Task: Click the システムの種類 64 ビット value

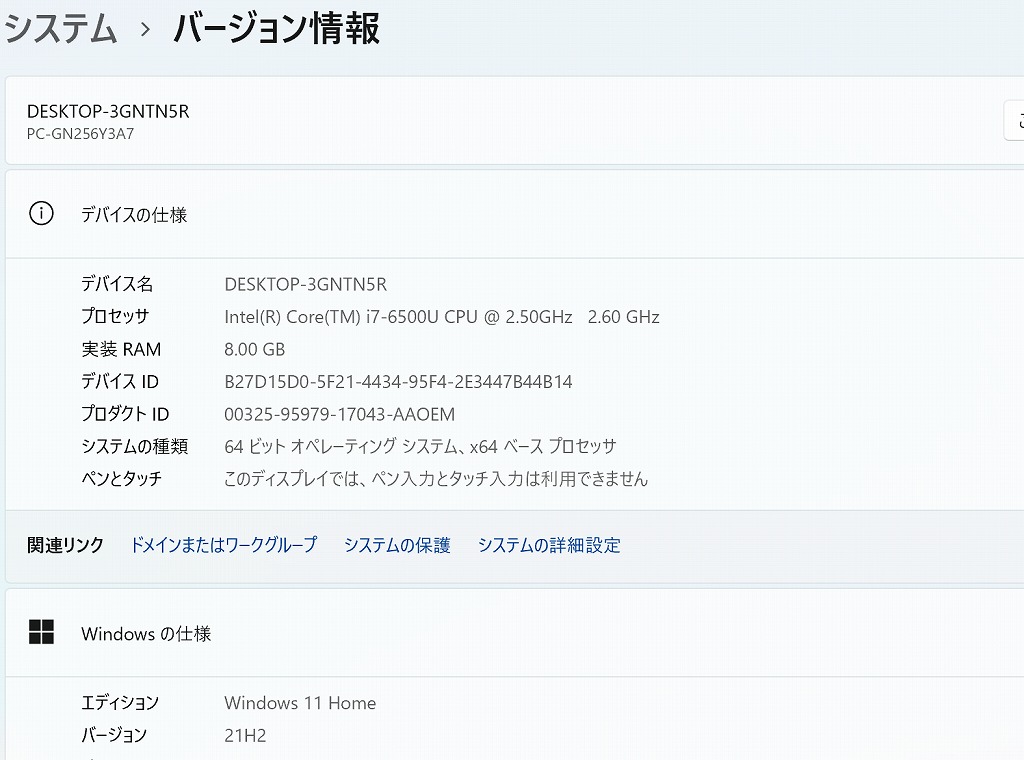Action: (420, 446)
